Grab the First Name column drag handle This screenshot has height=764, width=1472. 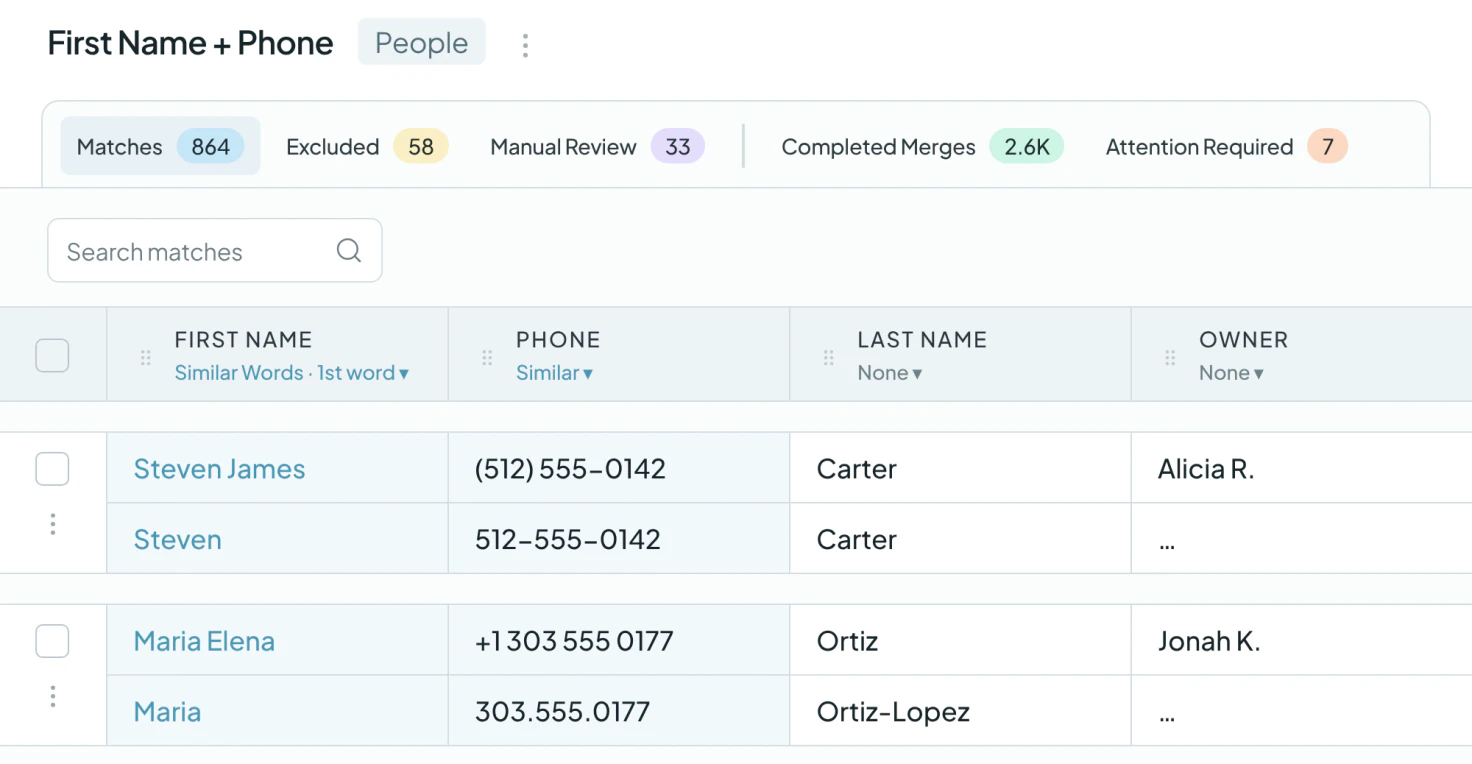(146, 357)
